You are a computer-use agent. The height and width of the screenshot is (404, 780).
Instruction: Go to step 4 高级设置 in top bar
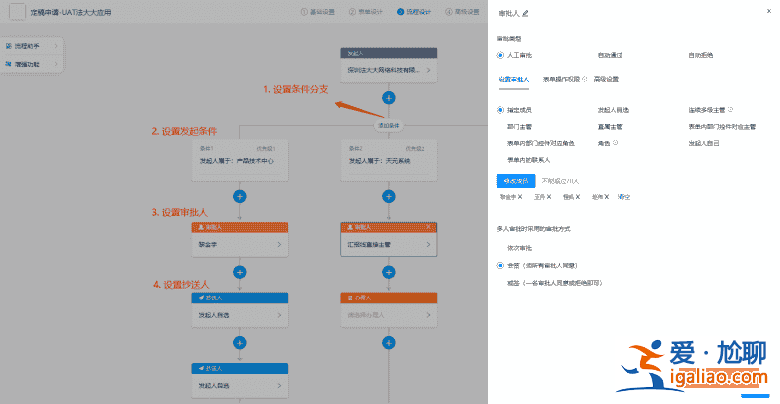point(462,11)
